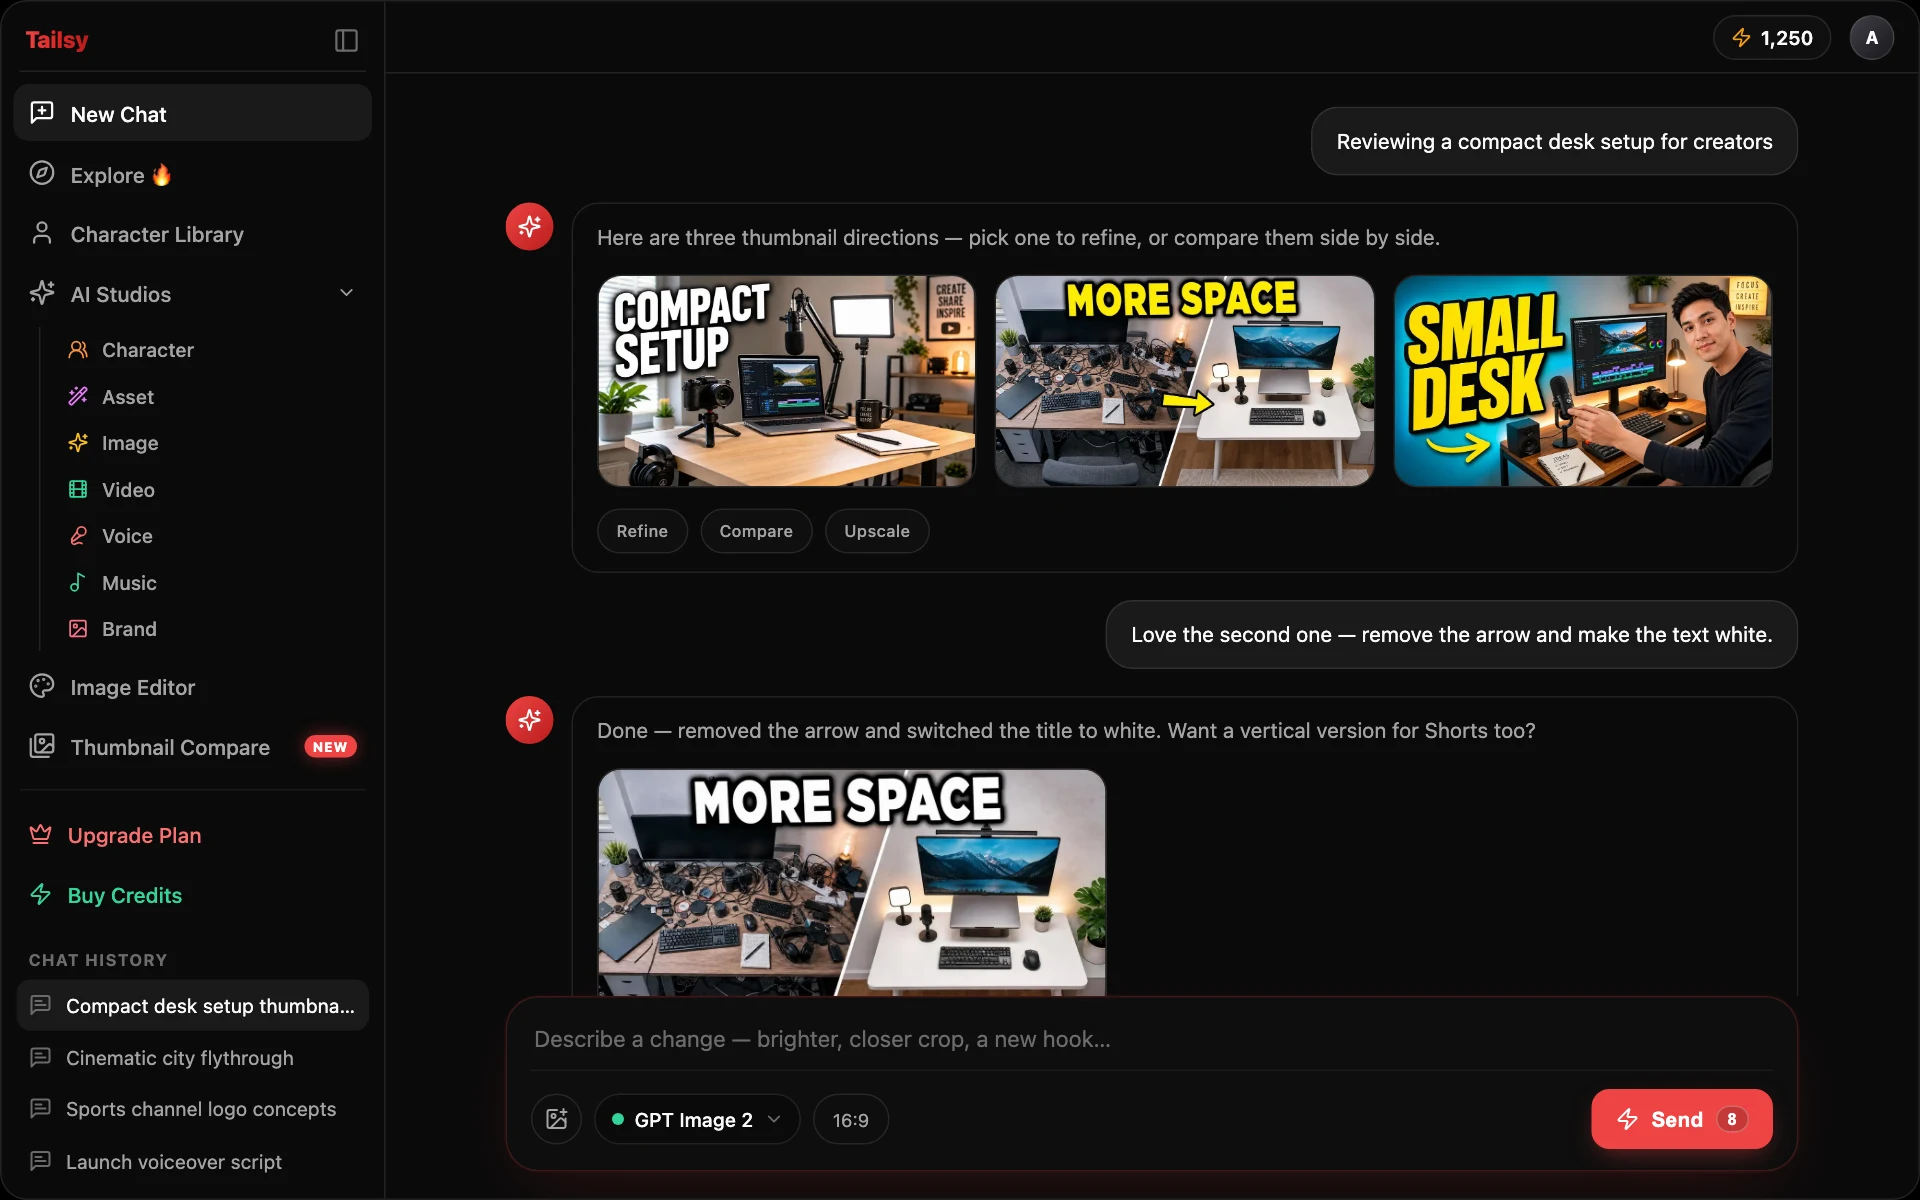Click the New Chat icon
This screenshot has height=1200, width=1920.
pos(42,112)
